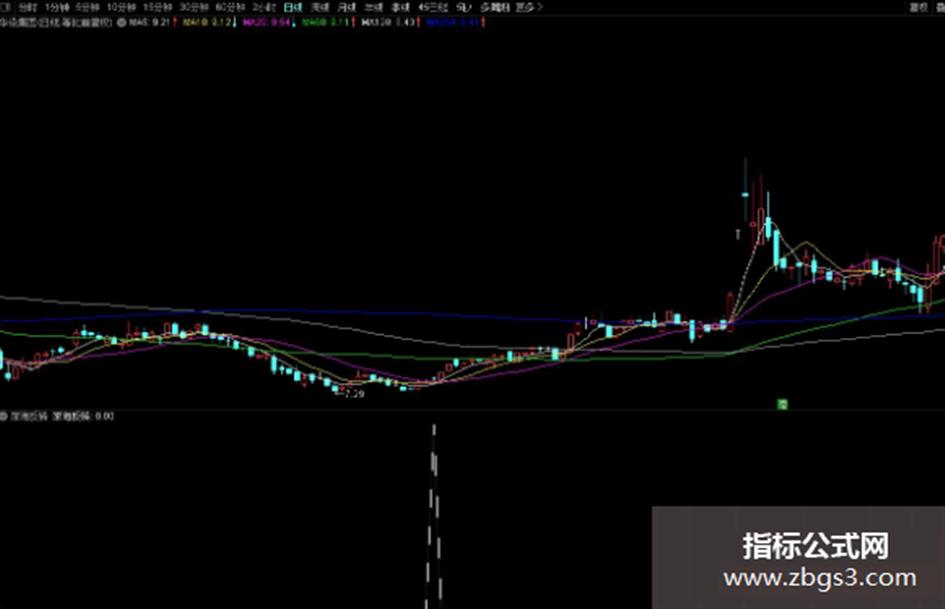The image size is (945, 609).
Task: Click the small square icon before 分时
Action: click(5, 7)
